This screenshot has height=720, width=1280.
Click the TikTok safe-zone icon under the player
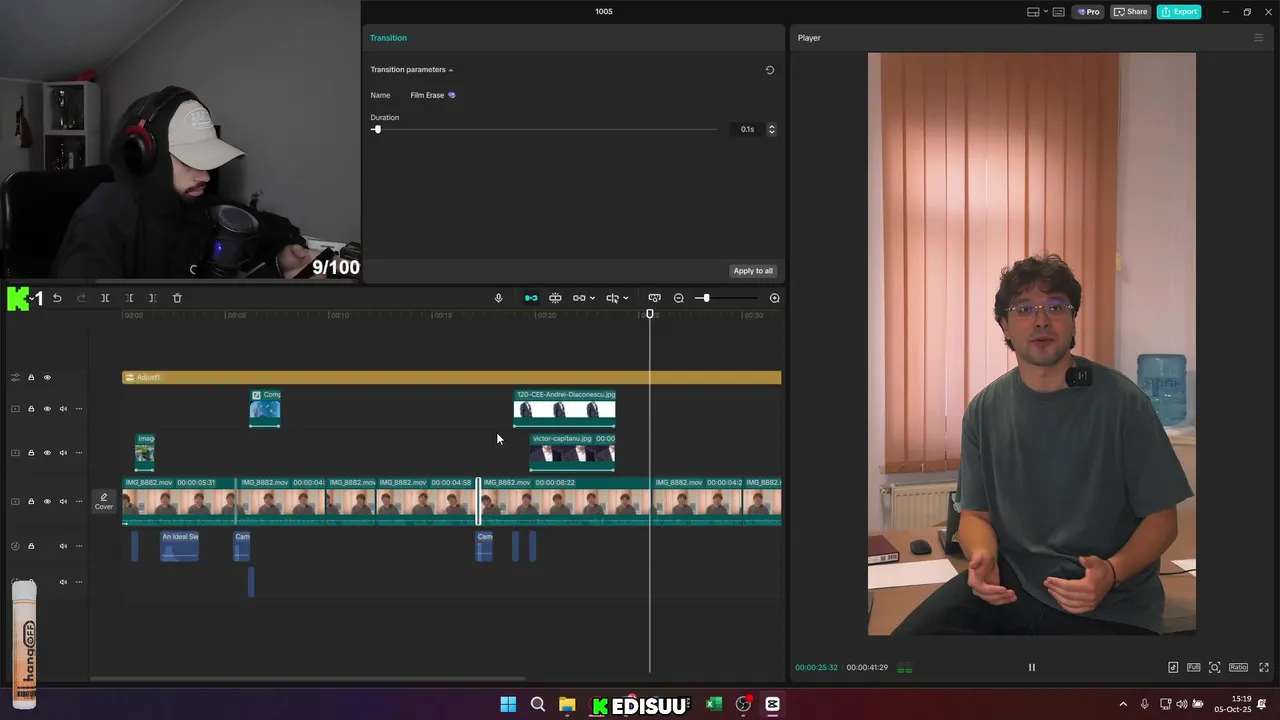pyautogui.click(x=1173, y=667)
